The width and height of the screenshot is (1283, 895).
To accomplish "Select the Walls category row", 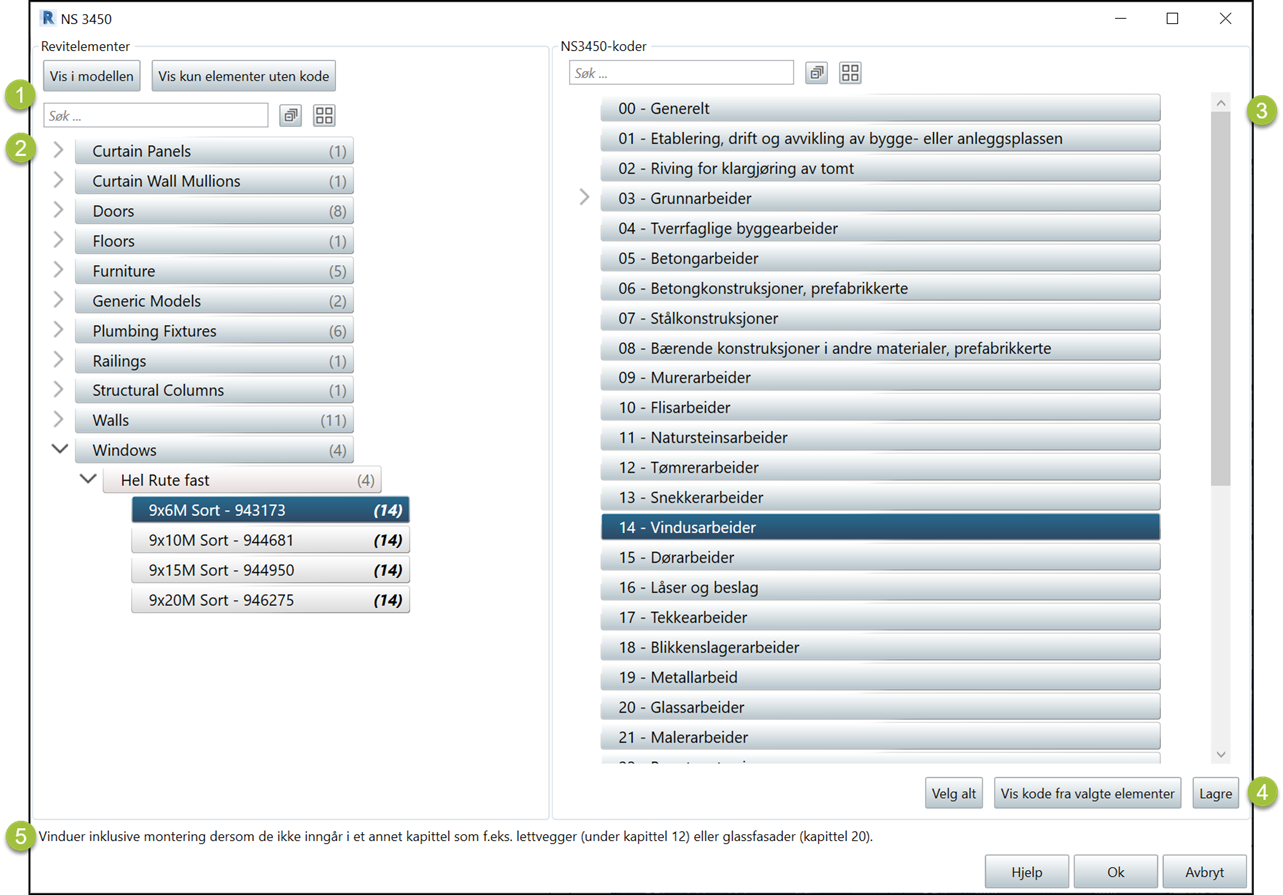I will [x=214, y=420].
